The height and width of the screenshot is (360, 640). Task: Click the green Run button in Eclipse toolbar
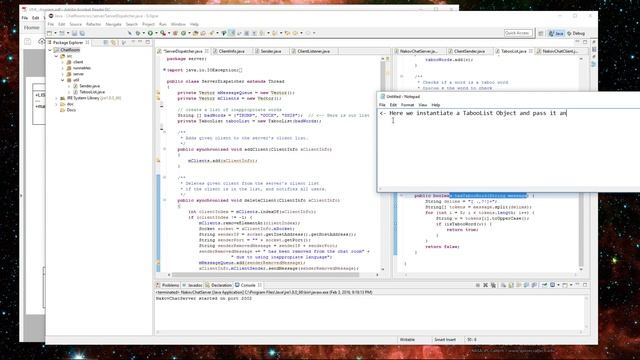click(150, 33)
